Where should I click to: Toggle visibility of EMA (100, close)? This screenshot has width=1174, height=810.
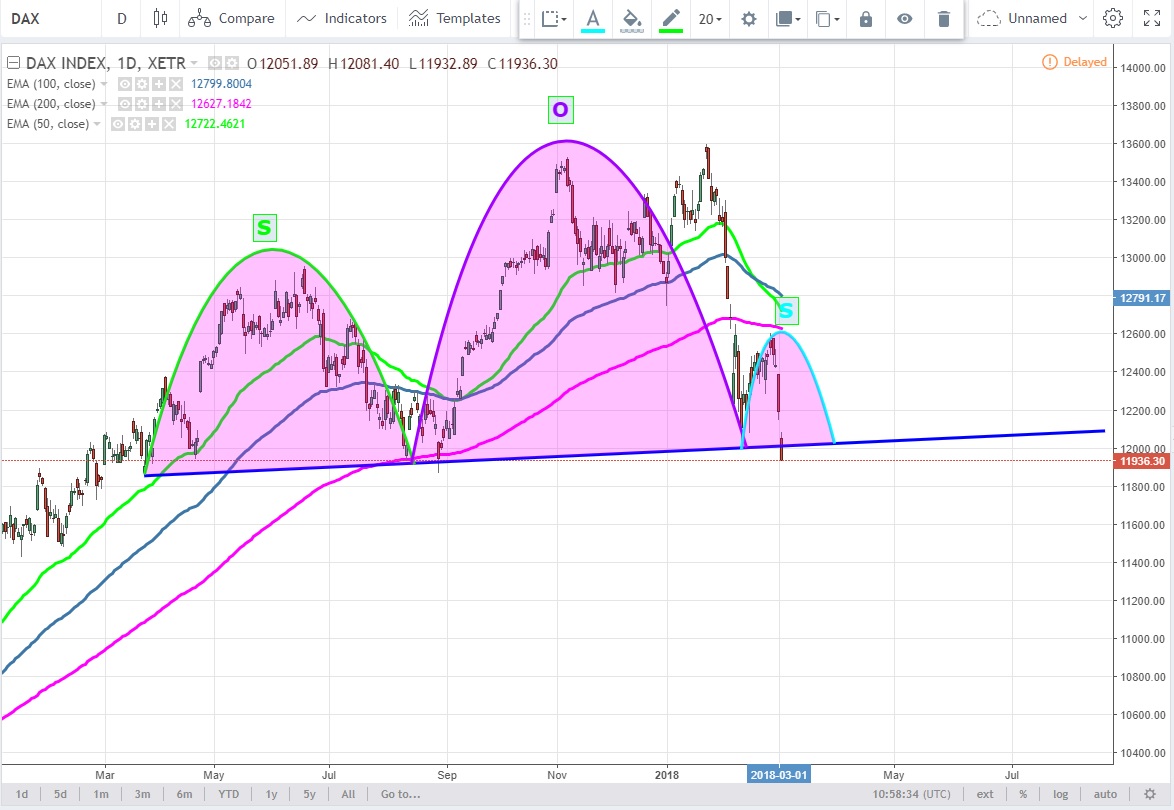(x=125, y=84)
